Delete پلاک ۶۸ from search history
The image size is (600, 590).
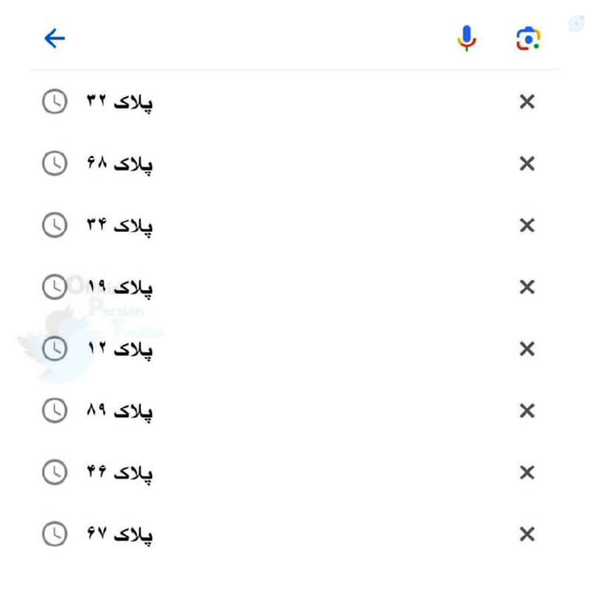tap(527, 164)
